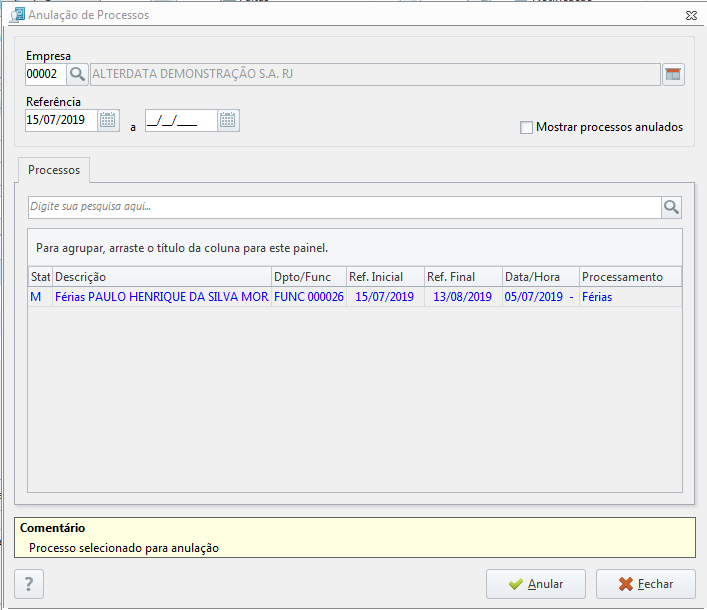Image resolution: width=707 pixels, height=610 pixels.
Task: Sort by the Descrição column header
Action: pos(162,277)
